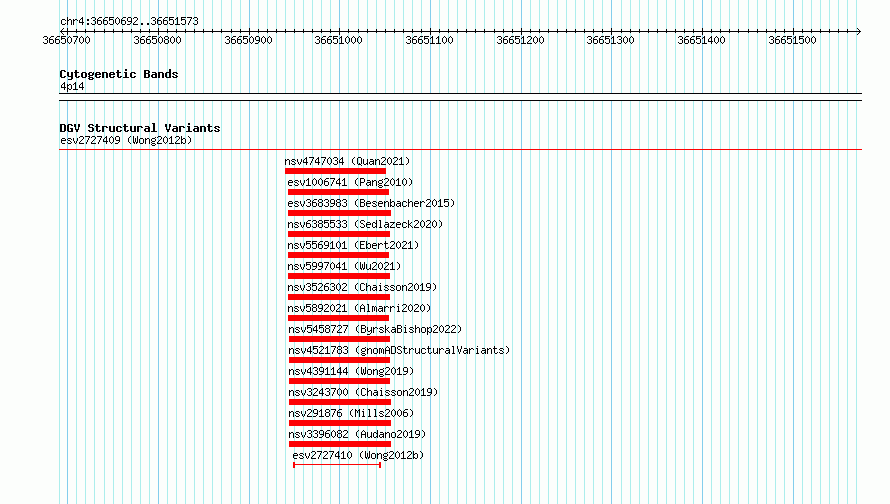Image resolution: width=890 pixels, height=504 pixels.
Task: Click the nsv4747034 (Quan2021) variant label
Action: click(347, 161)
